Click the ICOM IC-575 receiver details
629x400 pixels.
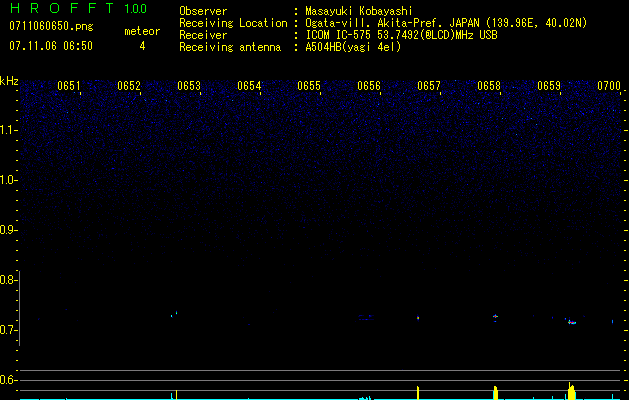point(402,35)
